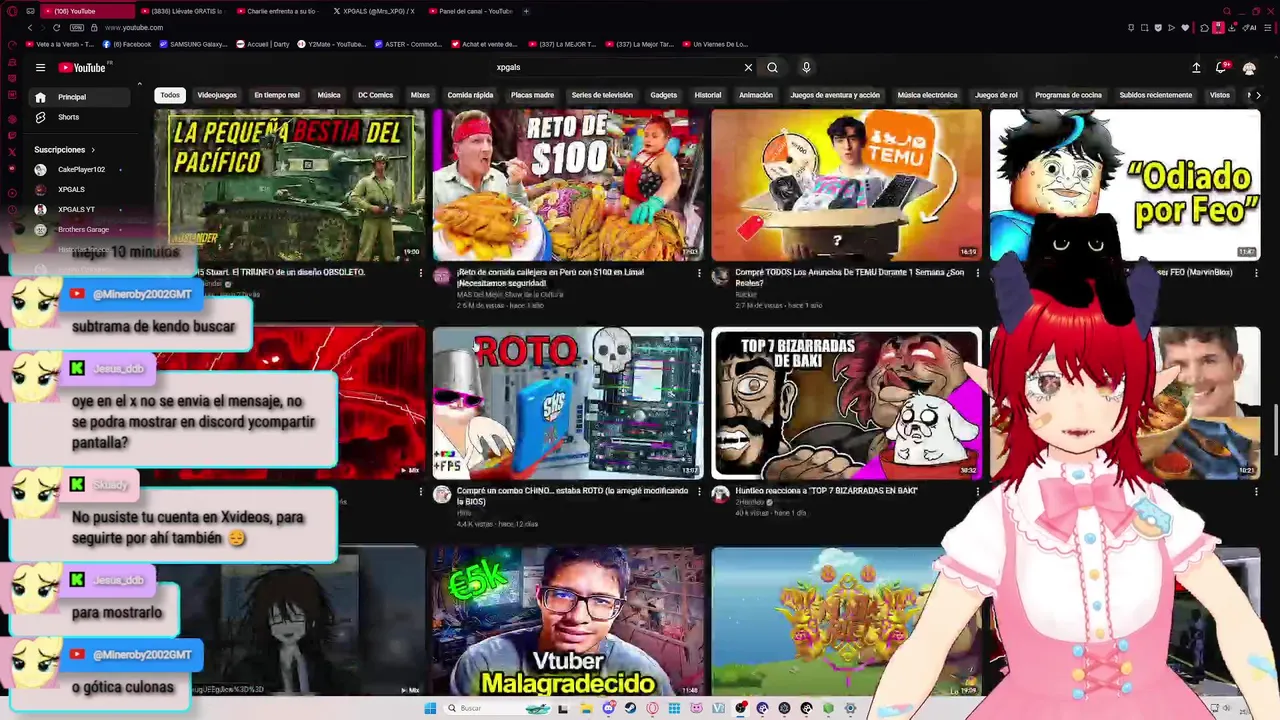
Task: Open the Stuart tank video options menu
Action: point(420,273)
